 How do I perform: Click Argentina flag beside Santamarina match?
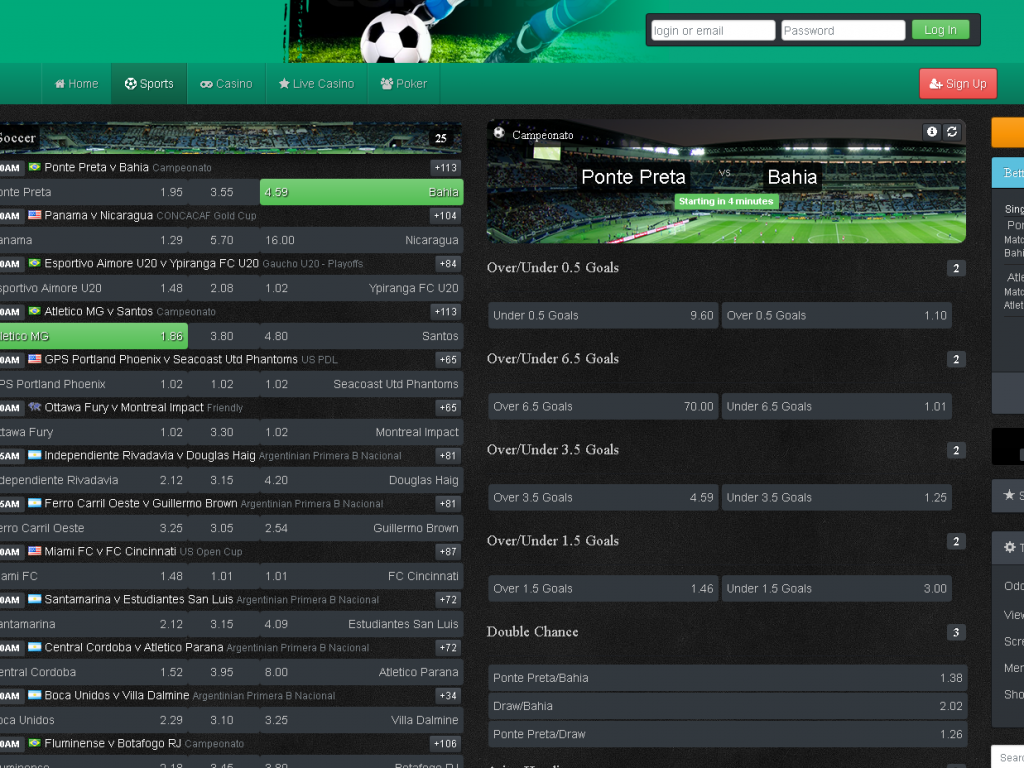pyautogui.click(x=35, y=599)
